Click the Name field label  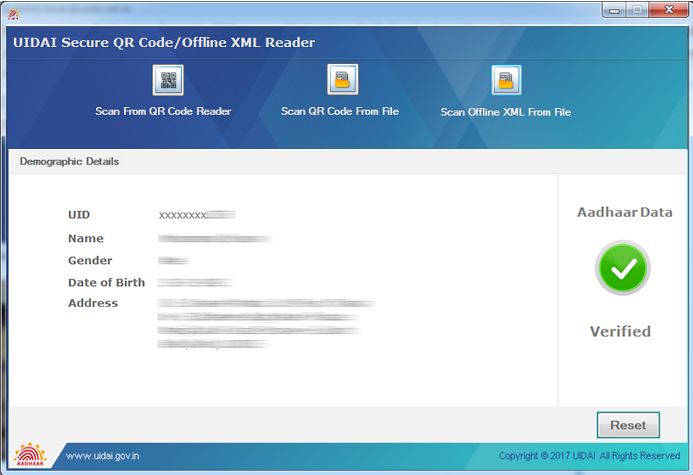[x=86, y=239]
